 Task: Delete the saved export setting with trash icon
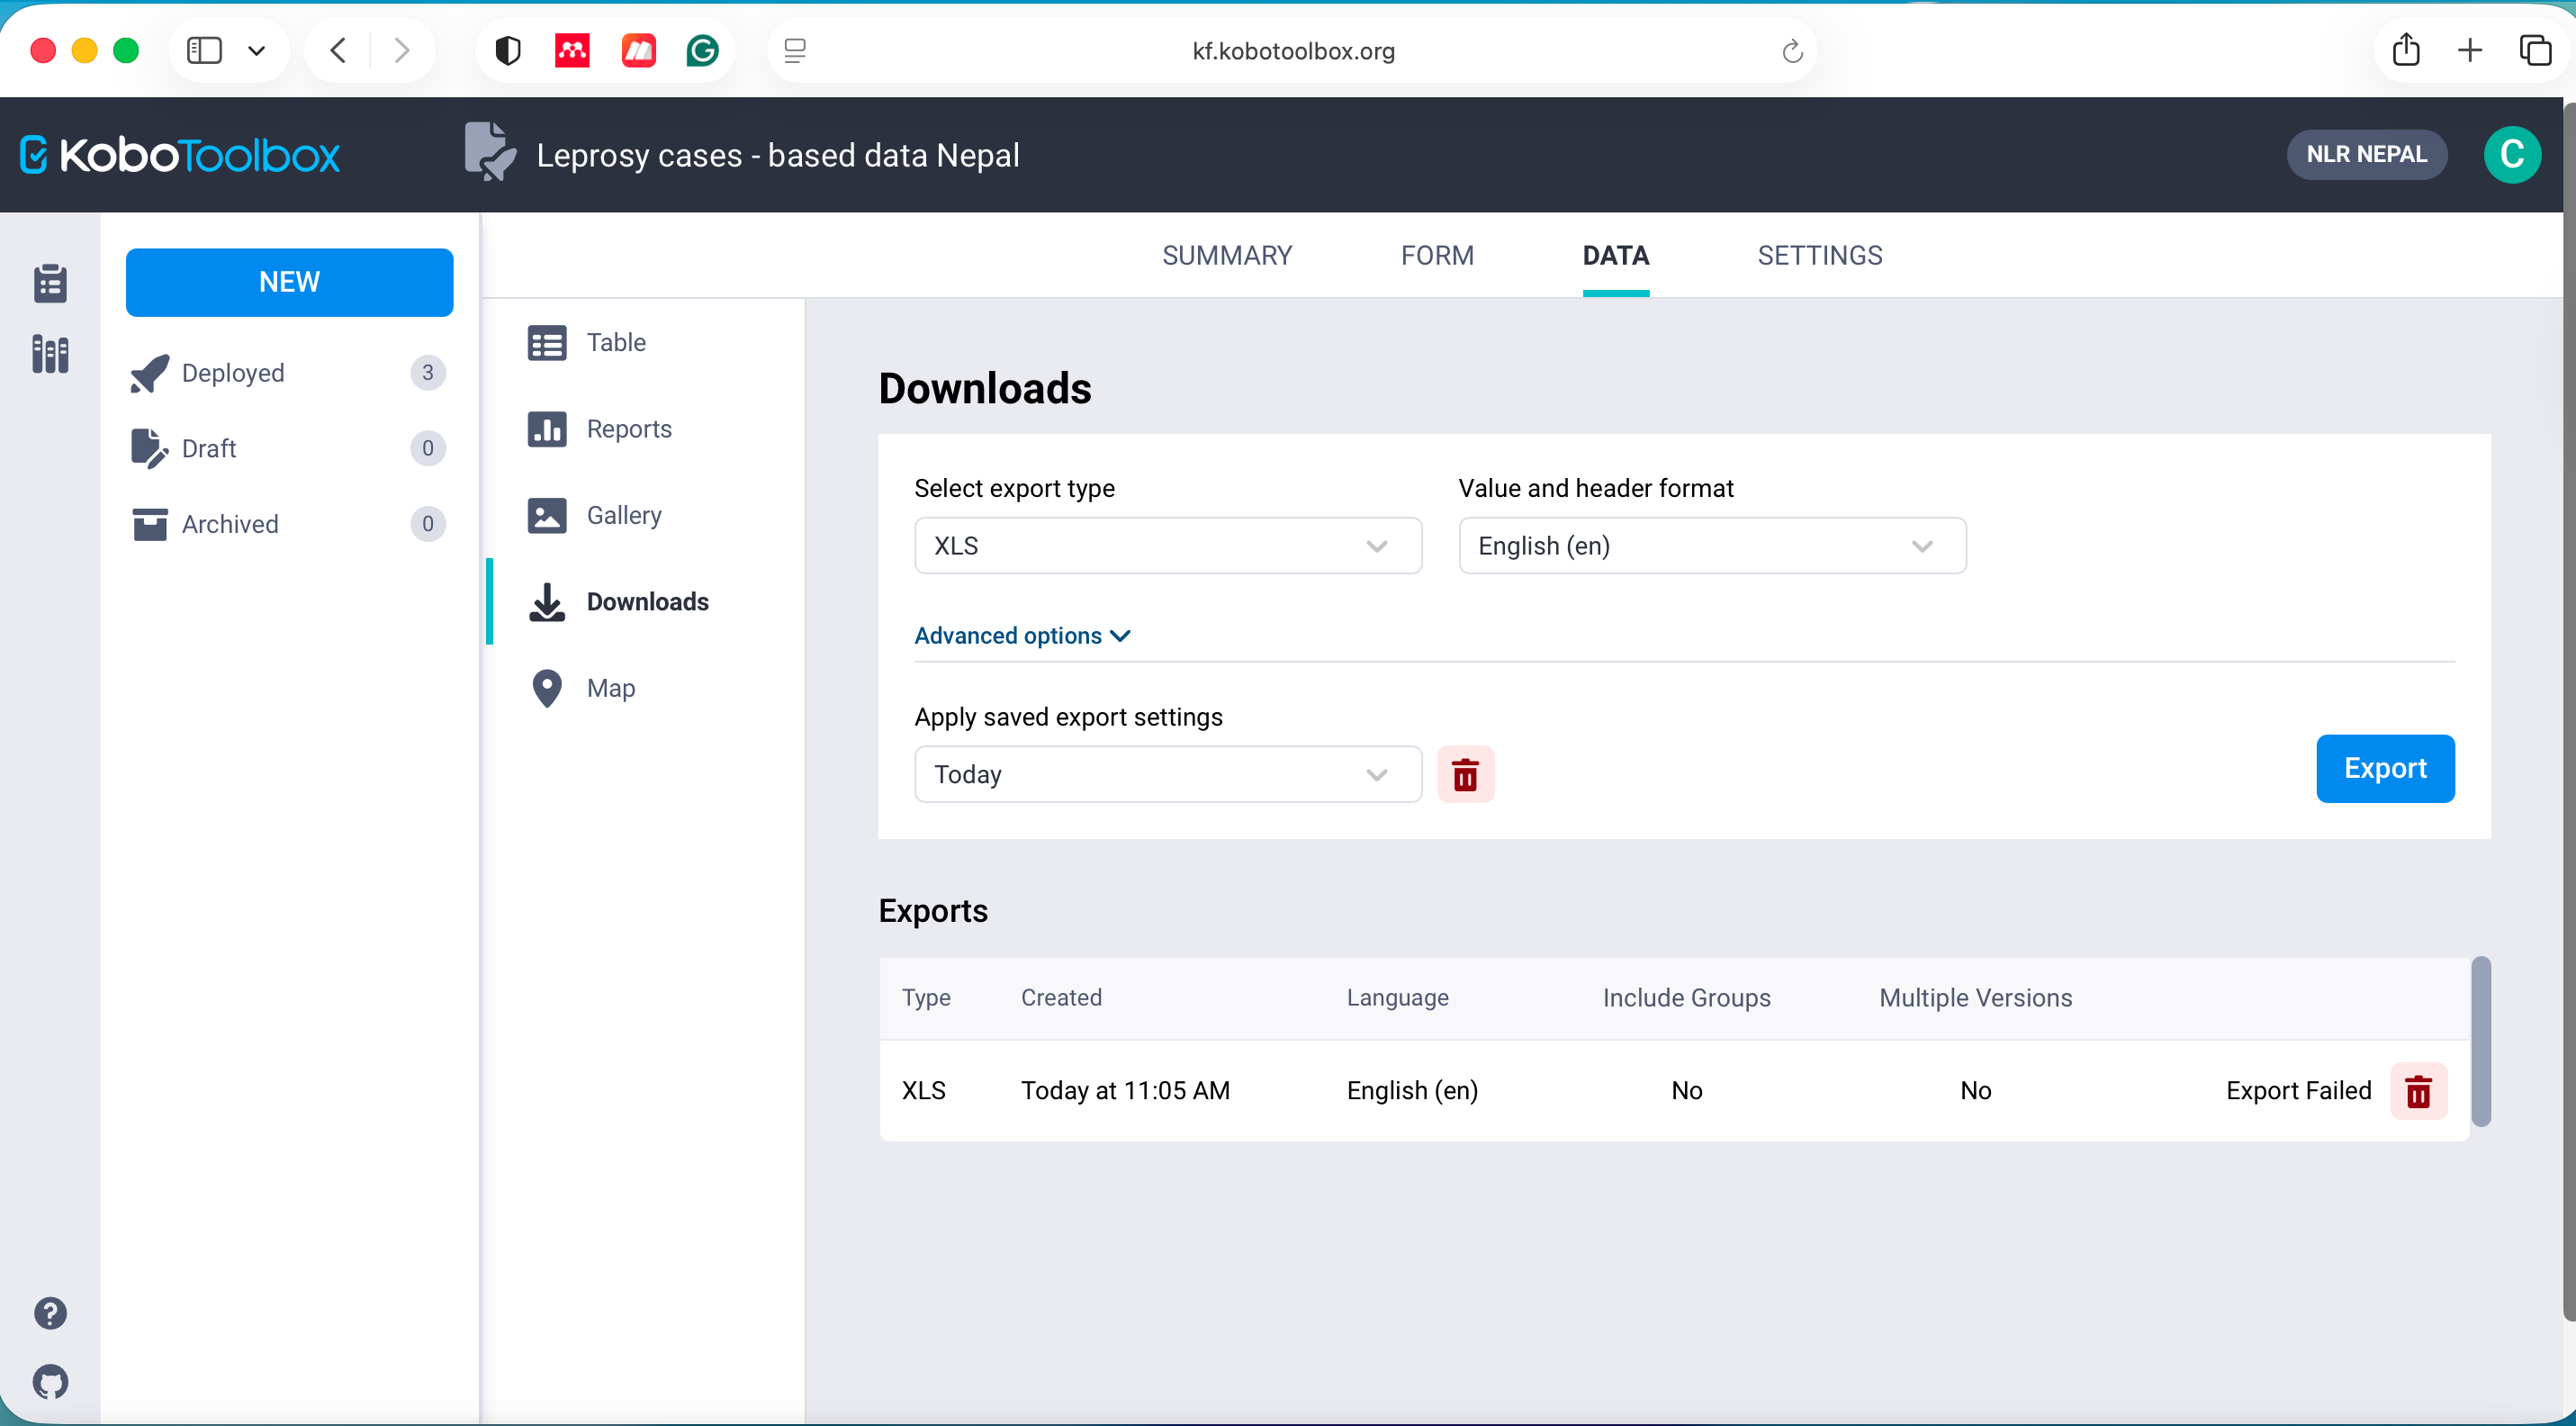(1465, 774)
